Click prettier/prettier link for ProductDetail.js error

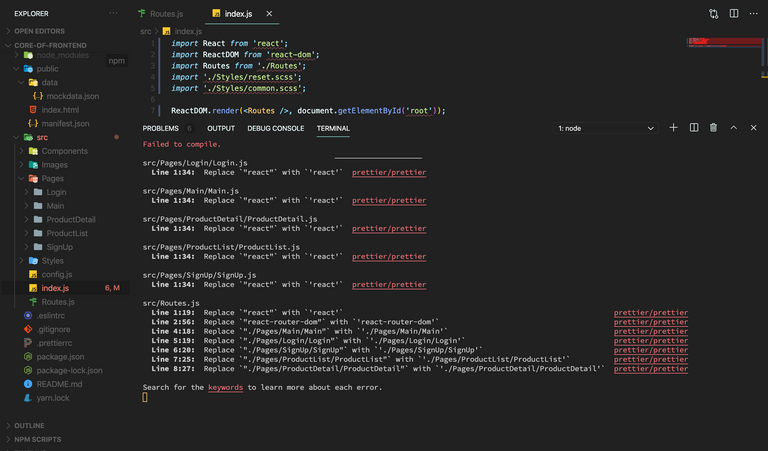389,228
